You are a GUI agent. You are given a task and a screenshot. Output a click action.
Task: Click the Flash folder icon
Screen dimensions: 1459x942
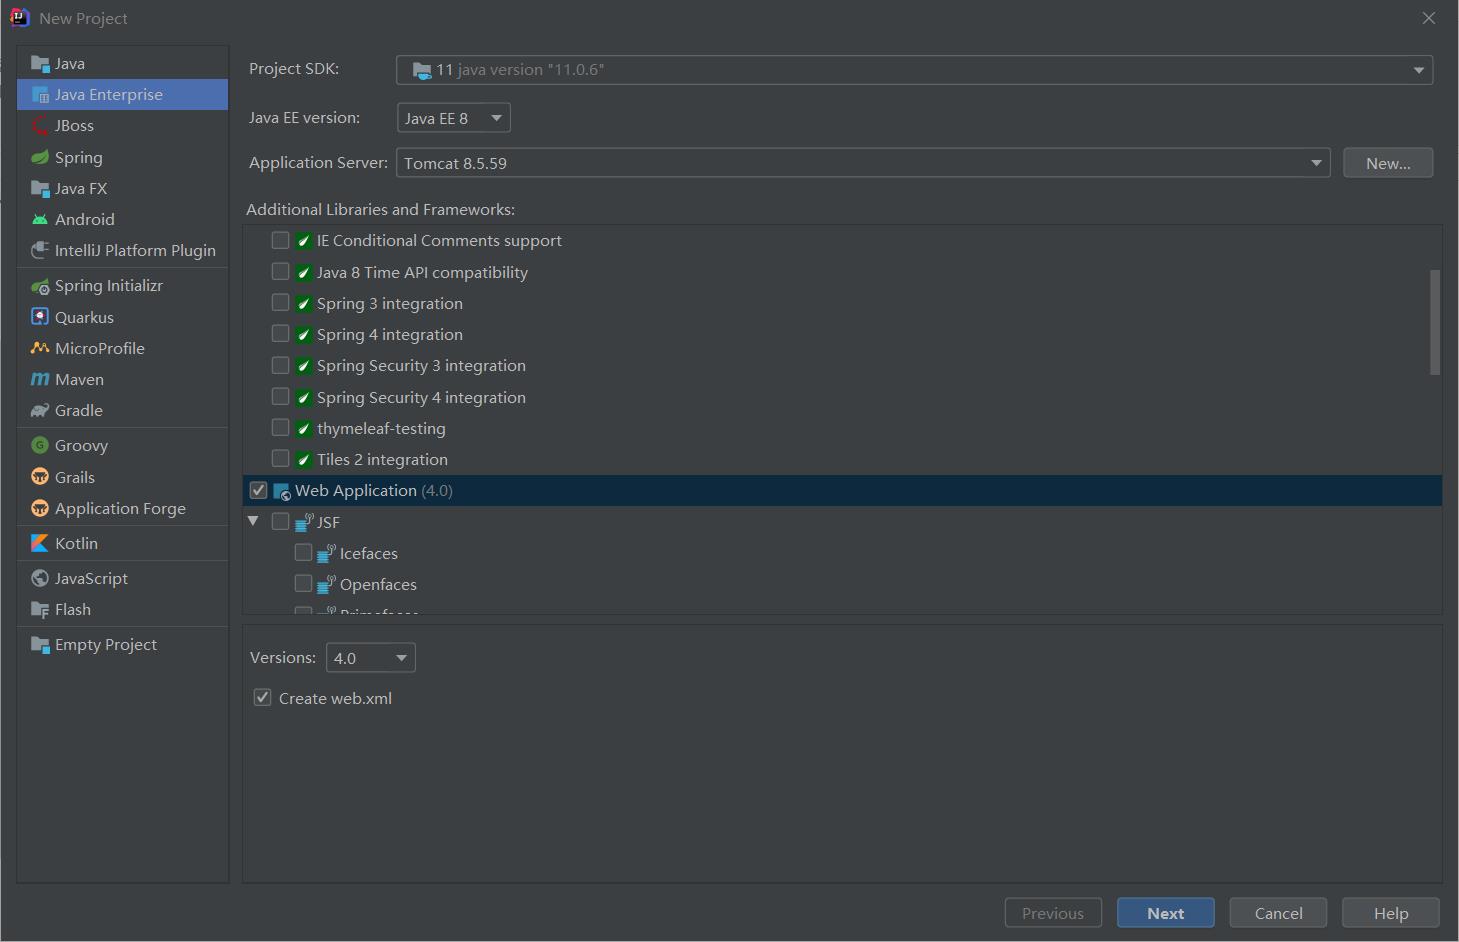40,609
